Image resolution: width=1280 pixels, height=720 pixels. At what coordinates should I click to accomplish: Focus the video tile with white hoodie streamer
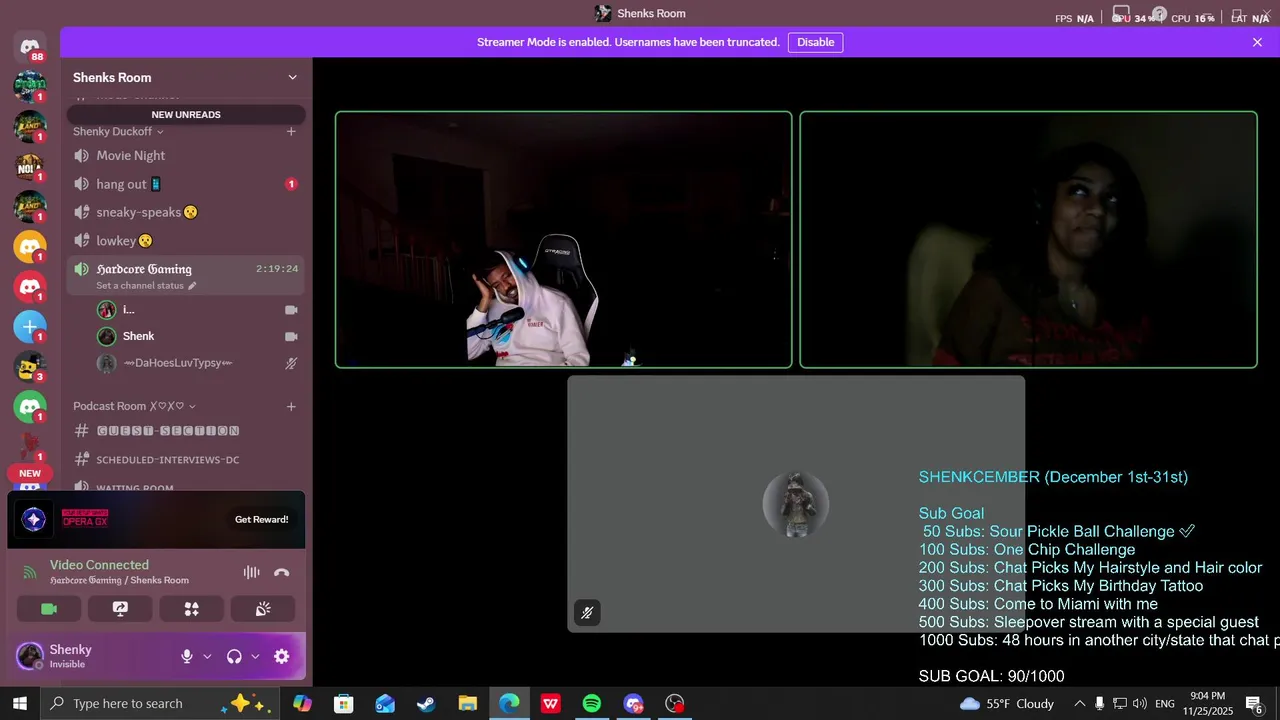563,240
